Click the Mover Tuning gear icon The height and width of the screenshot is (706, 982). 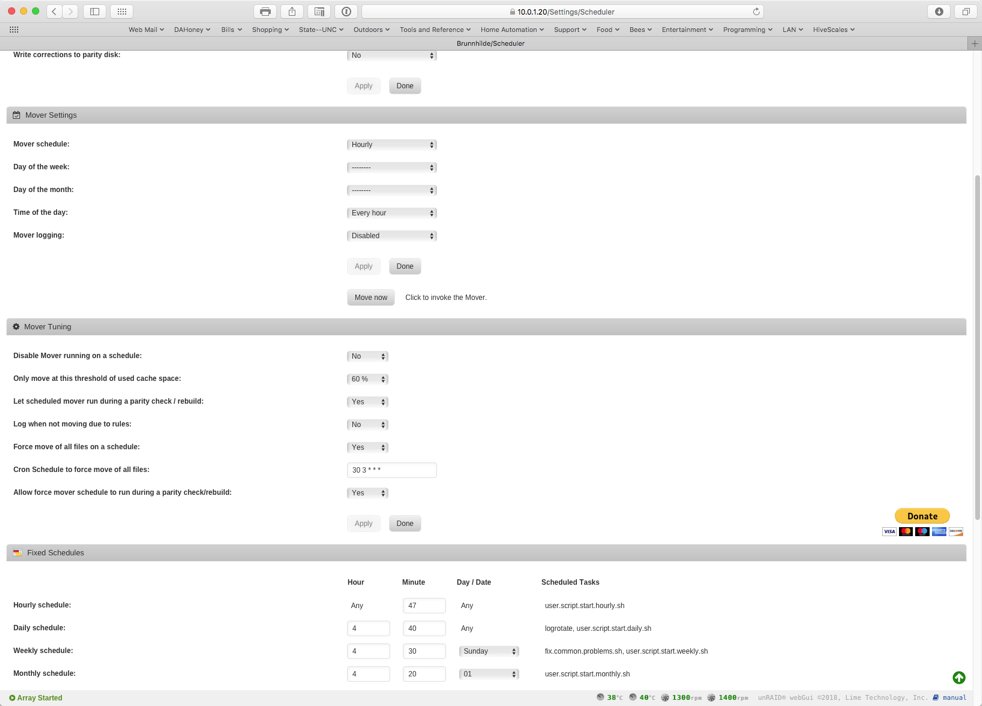tap(16, 326)
